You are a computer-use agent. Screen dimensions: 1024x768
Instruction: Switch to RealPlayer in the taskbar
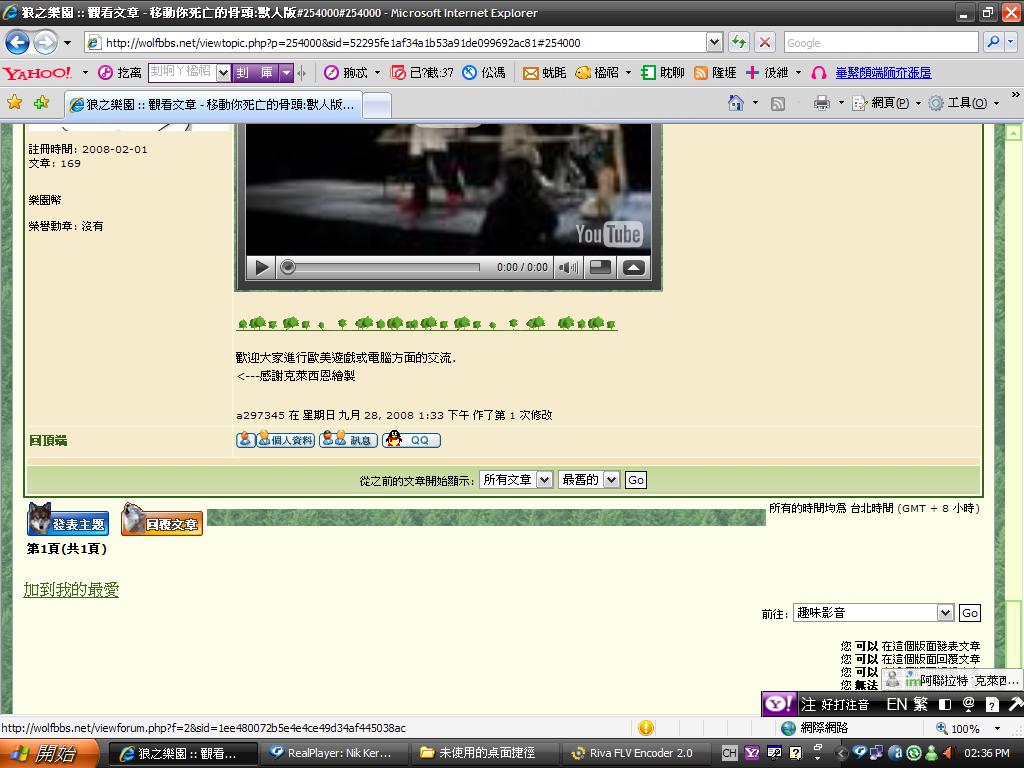[332, 753]
